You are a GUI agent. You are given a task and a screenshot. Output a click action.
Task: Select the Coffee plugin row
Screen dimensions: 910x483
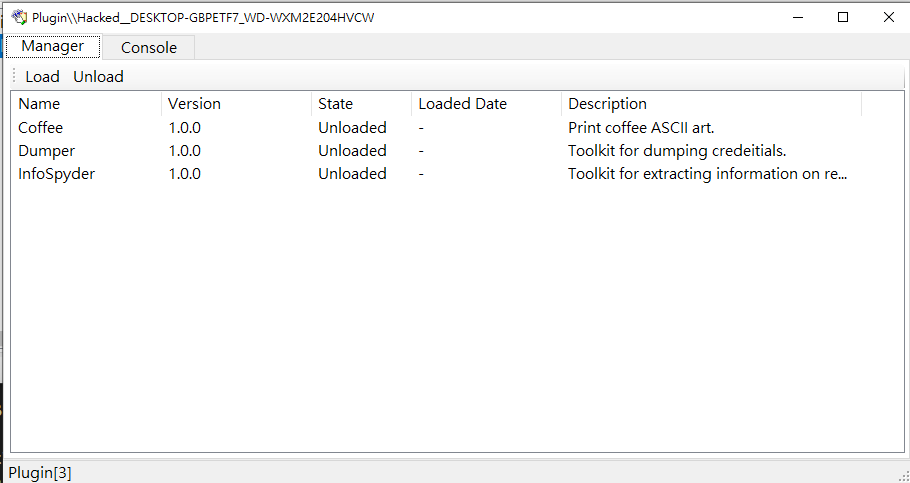pyautogui.click(x=41, y=128)
